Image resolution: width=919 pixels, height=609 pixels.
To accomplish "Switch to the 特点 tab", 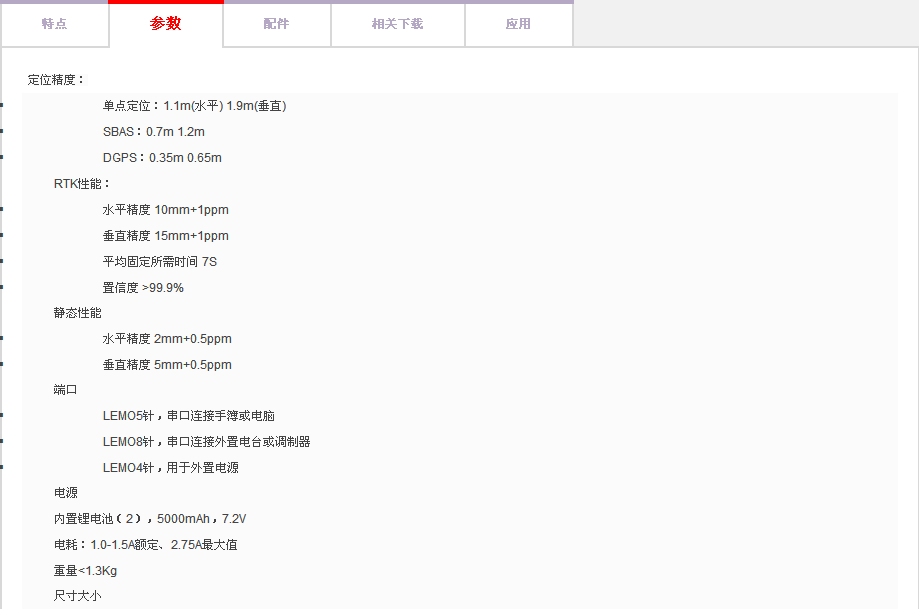I will coord(55,24).
